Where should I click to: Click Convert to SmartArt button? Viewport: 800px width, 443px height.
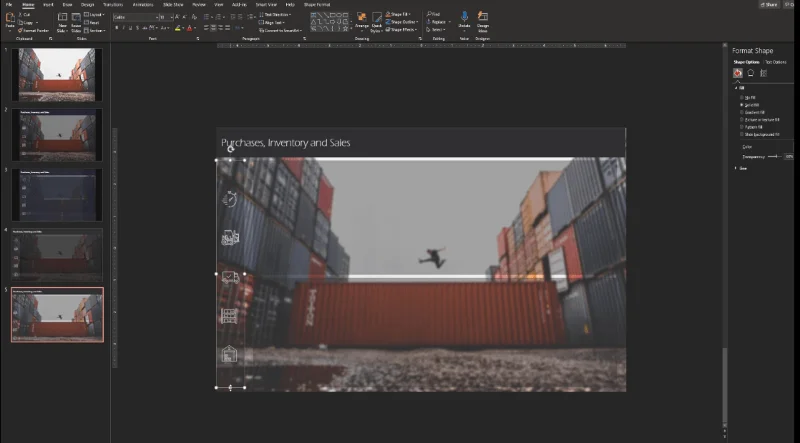280,30
